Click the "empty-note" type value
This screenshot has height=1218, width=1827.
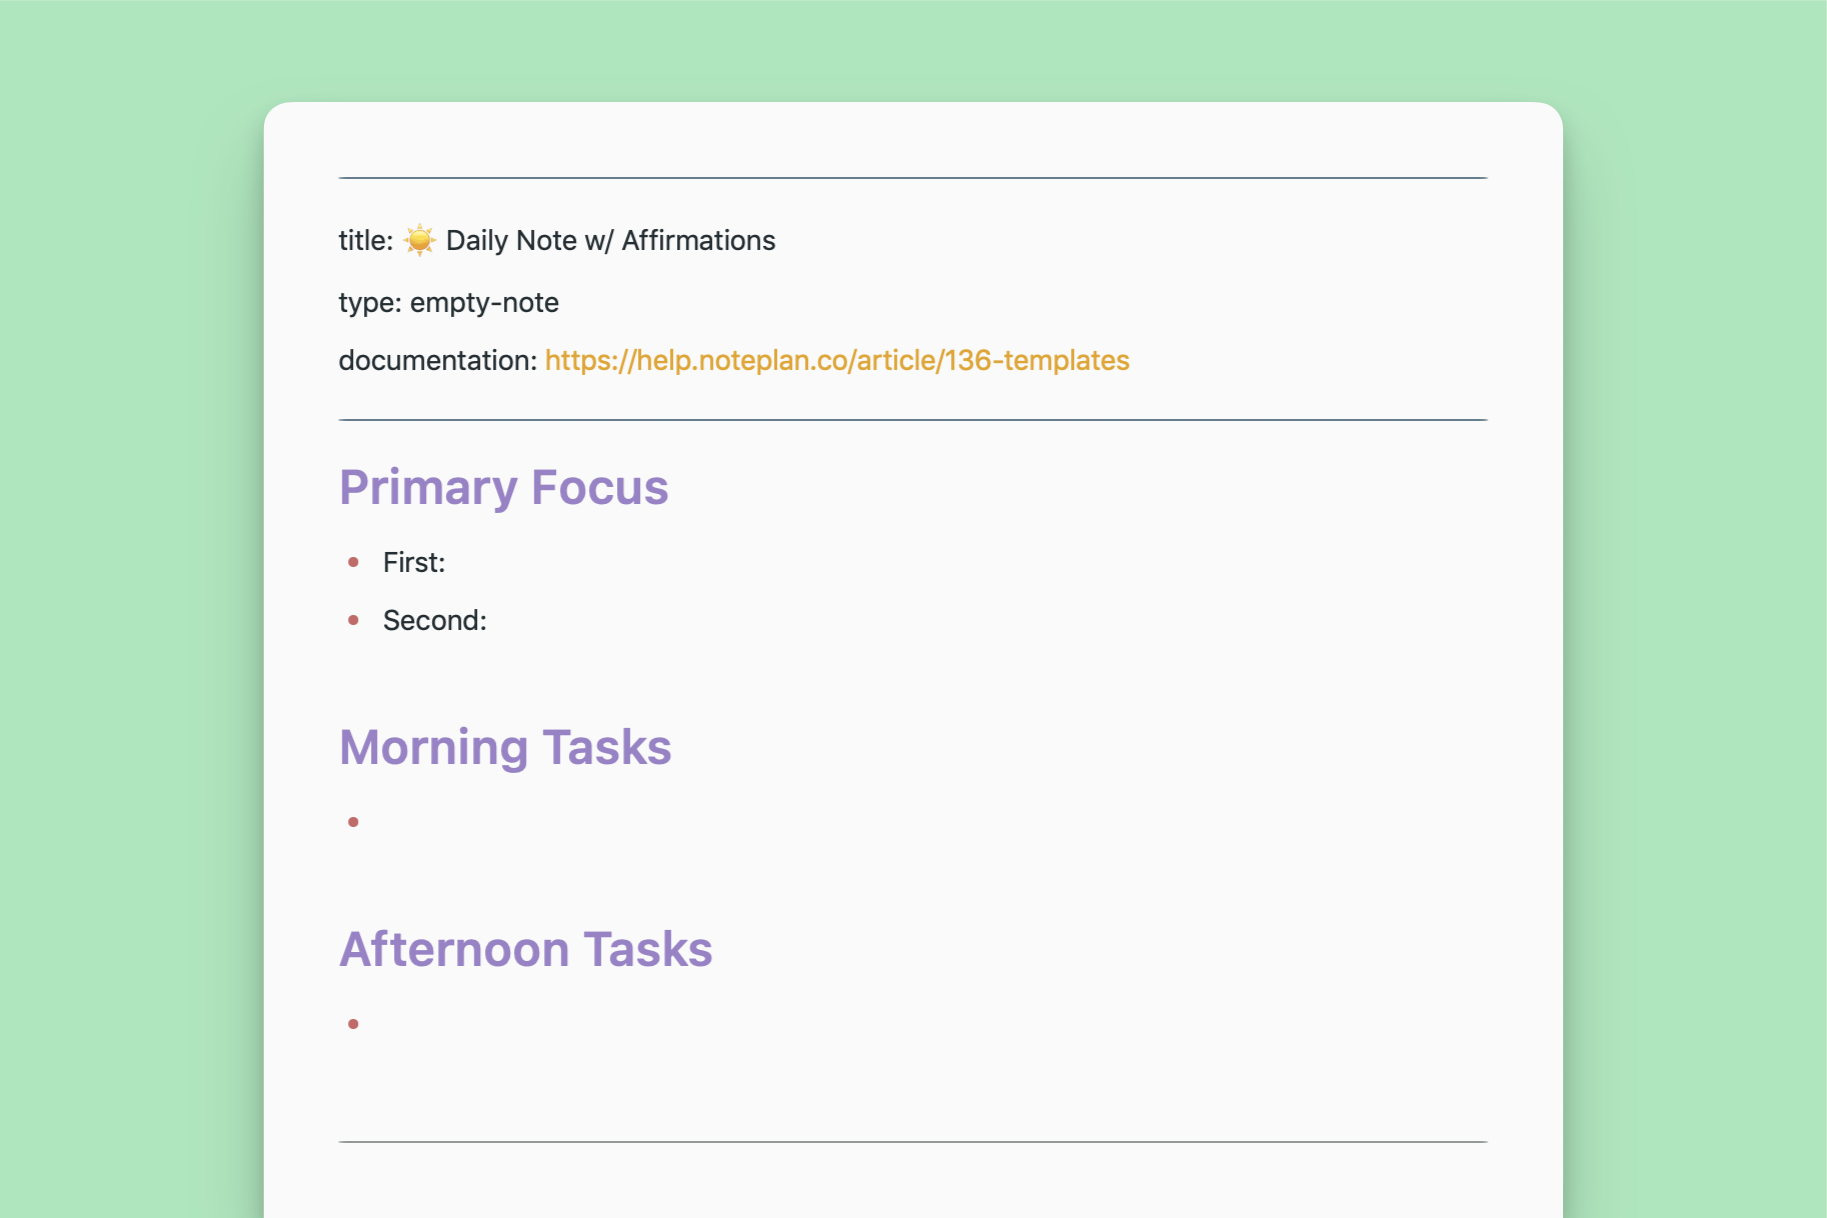pyautogui.click(x=484, y=303)
